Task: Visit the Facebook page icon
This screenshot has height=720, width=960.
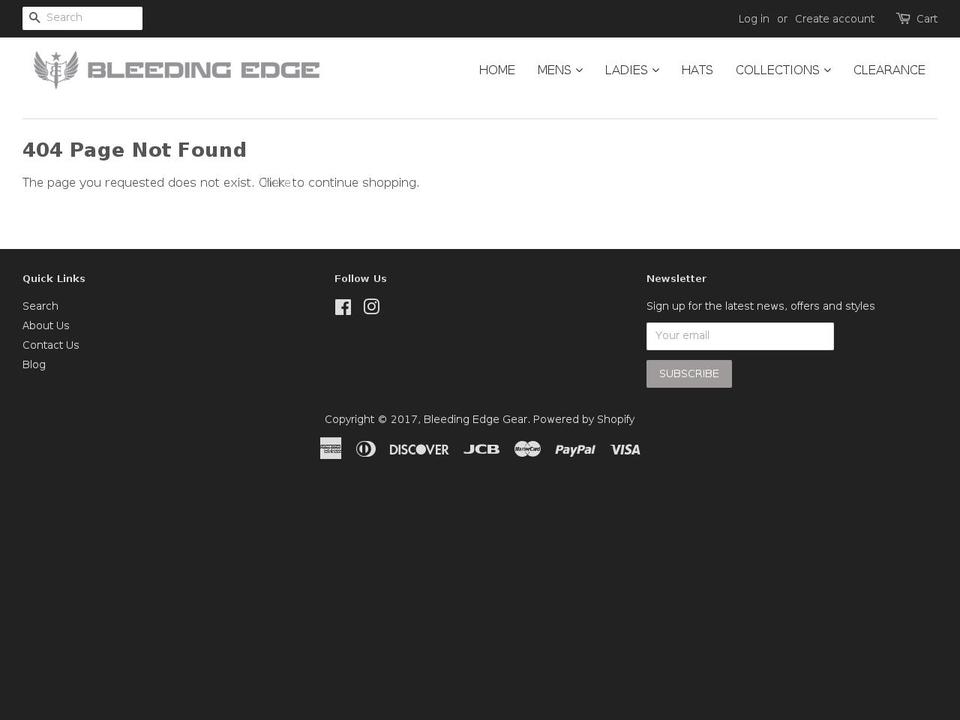Action: (343, 307)
